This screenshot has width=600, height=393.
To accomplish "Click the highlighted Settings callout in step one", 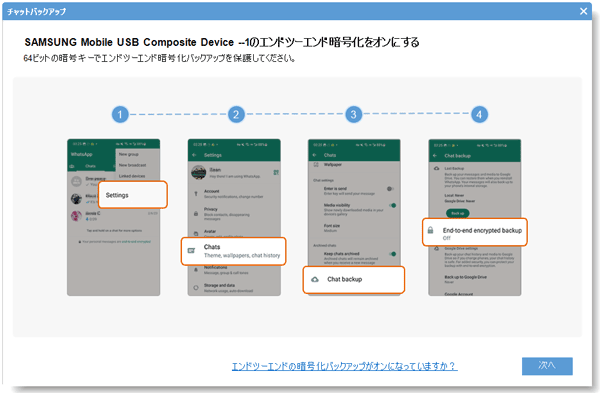I will point(133,195).
